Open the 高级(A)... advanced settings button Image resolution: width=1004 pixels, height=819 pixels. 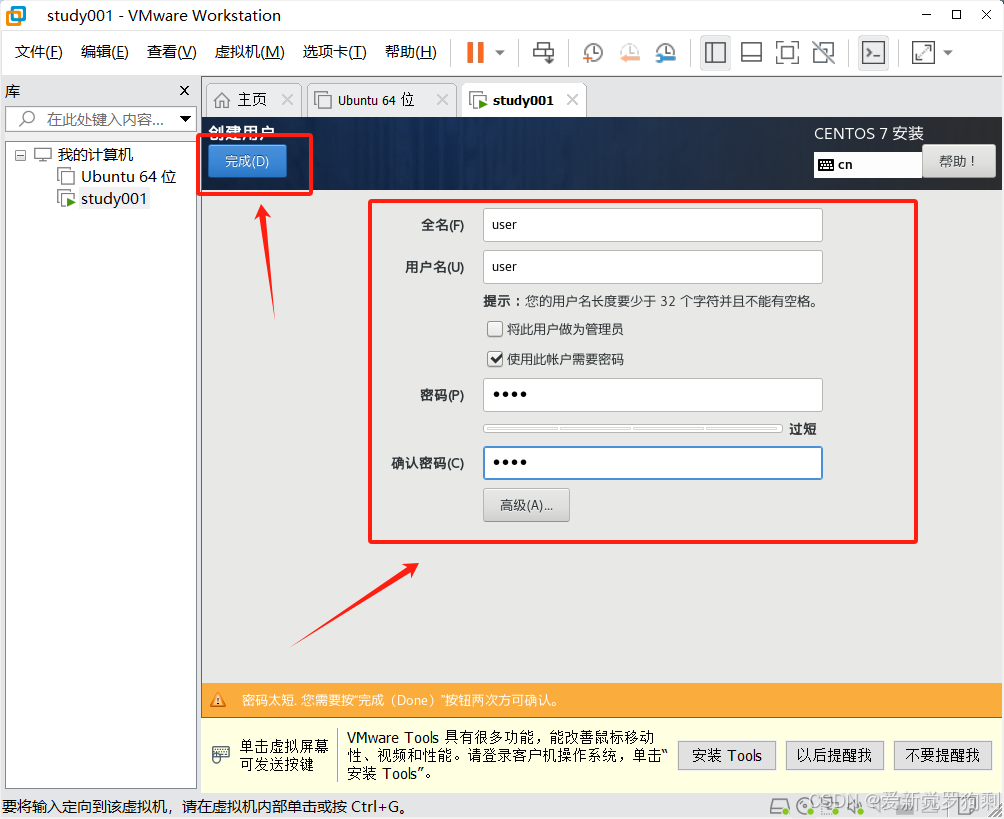[526, 505]
